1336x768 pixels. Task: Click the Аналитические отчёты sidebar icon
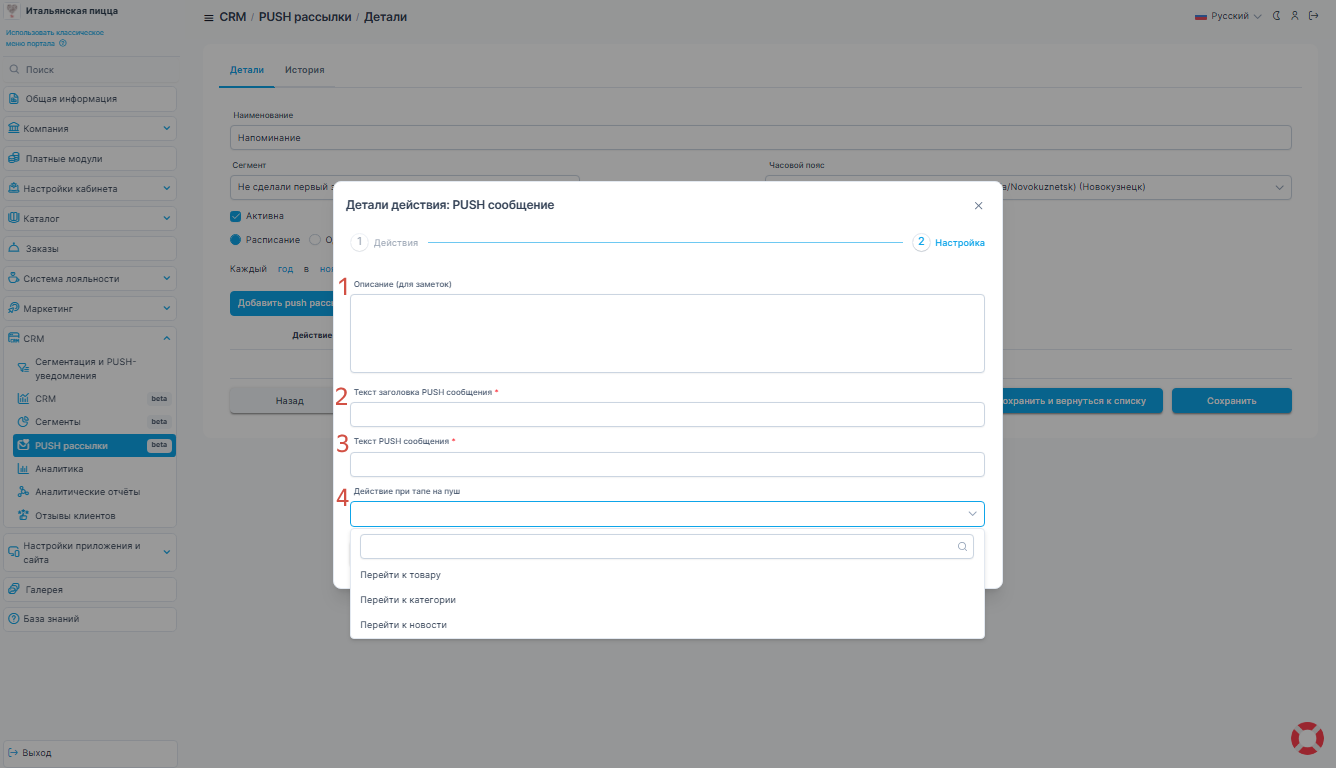pyautogui.click(x=23, y=492)
